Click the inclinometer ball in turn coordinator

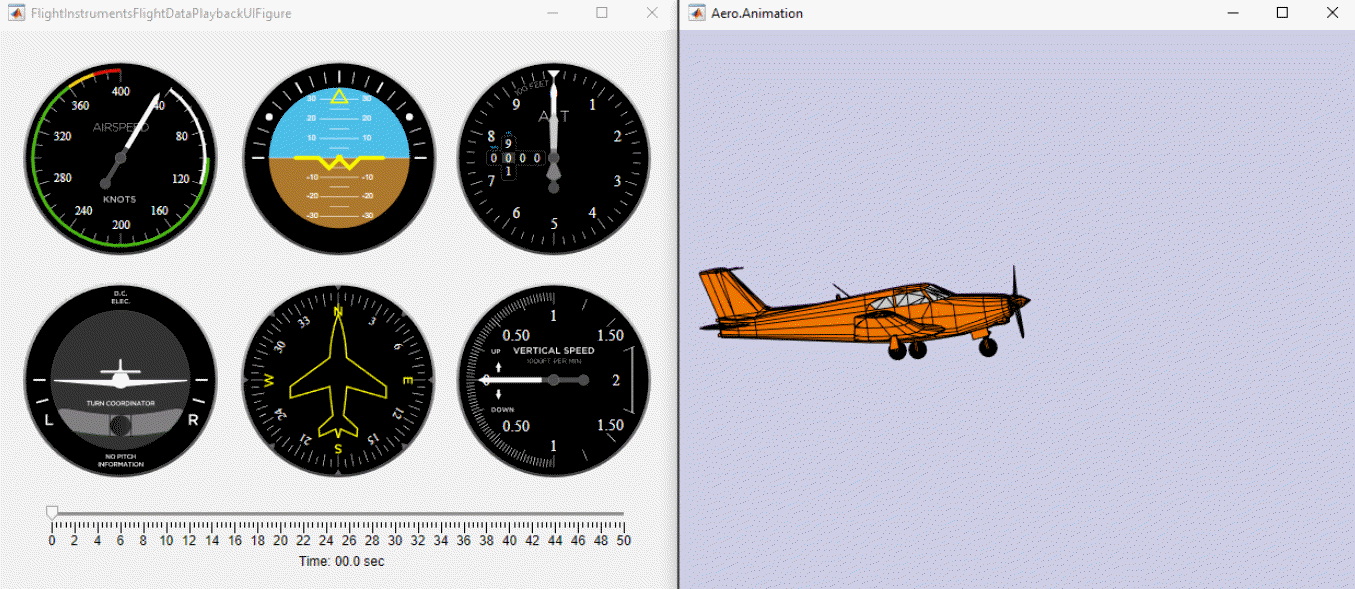coord(120,426)
